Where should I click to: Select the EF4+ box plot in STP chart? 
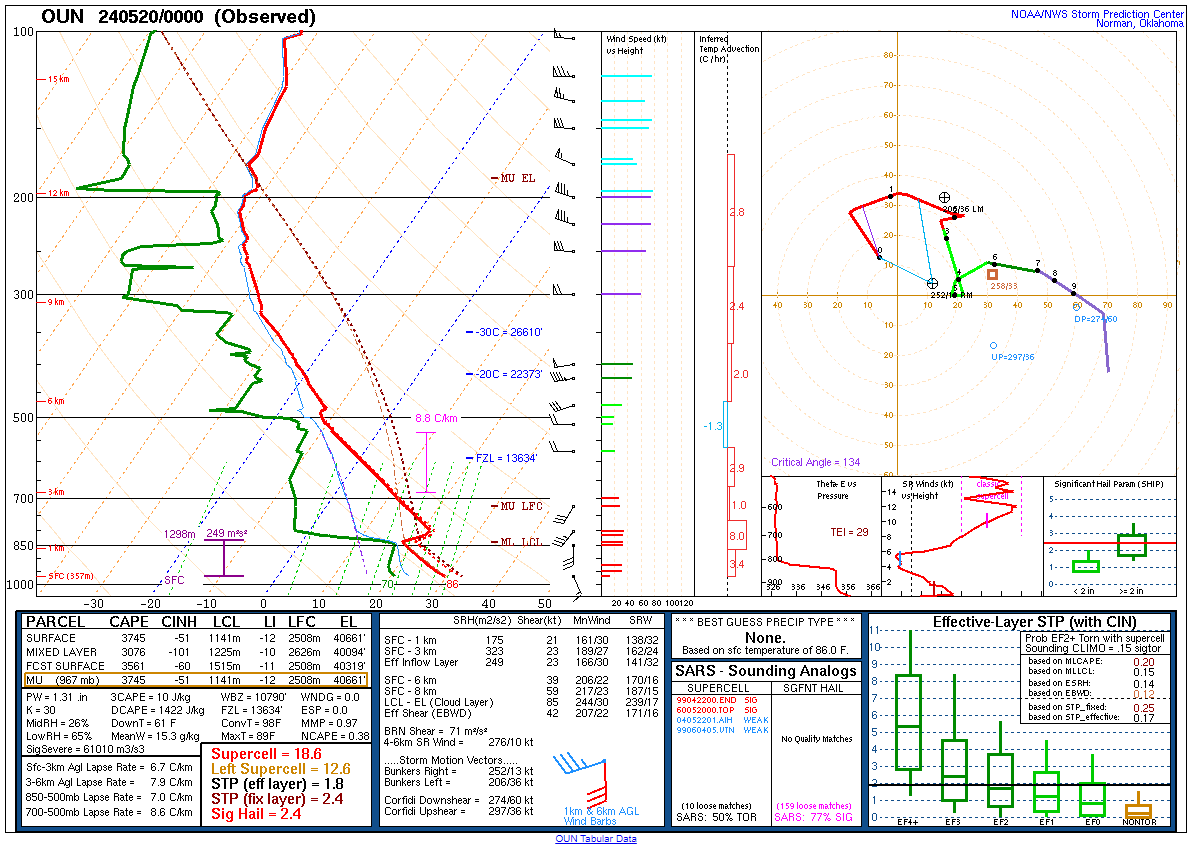coord(908,722)
